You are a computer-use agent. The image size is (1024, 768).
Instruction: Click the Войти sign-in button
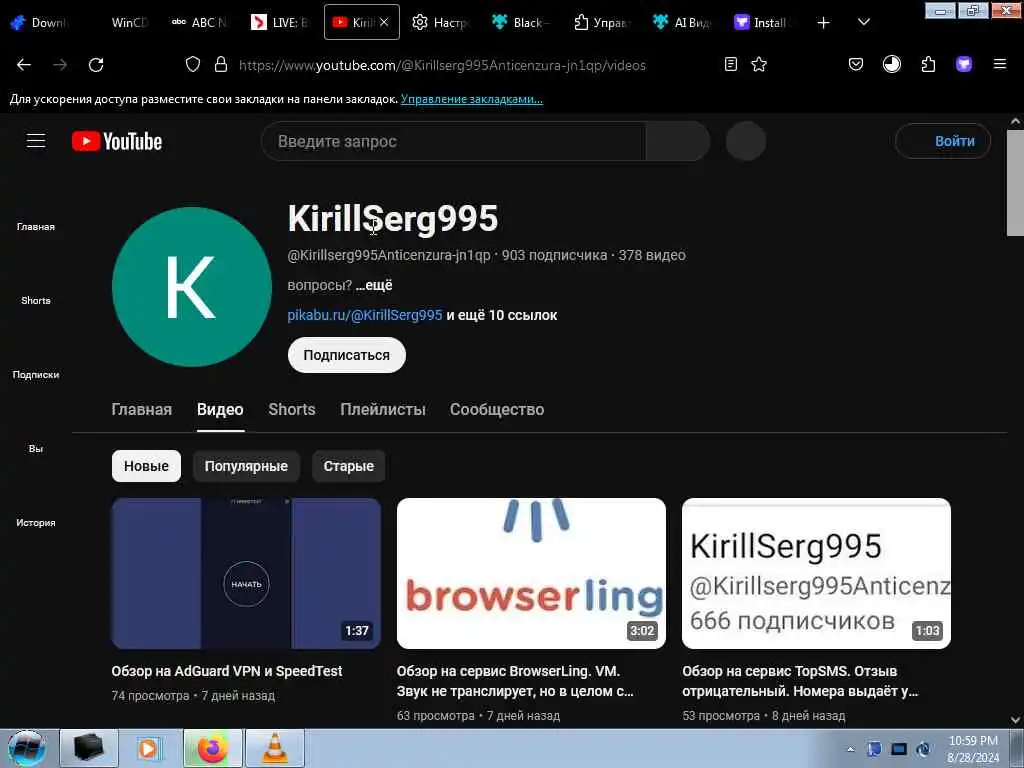click(943, 141)
